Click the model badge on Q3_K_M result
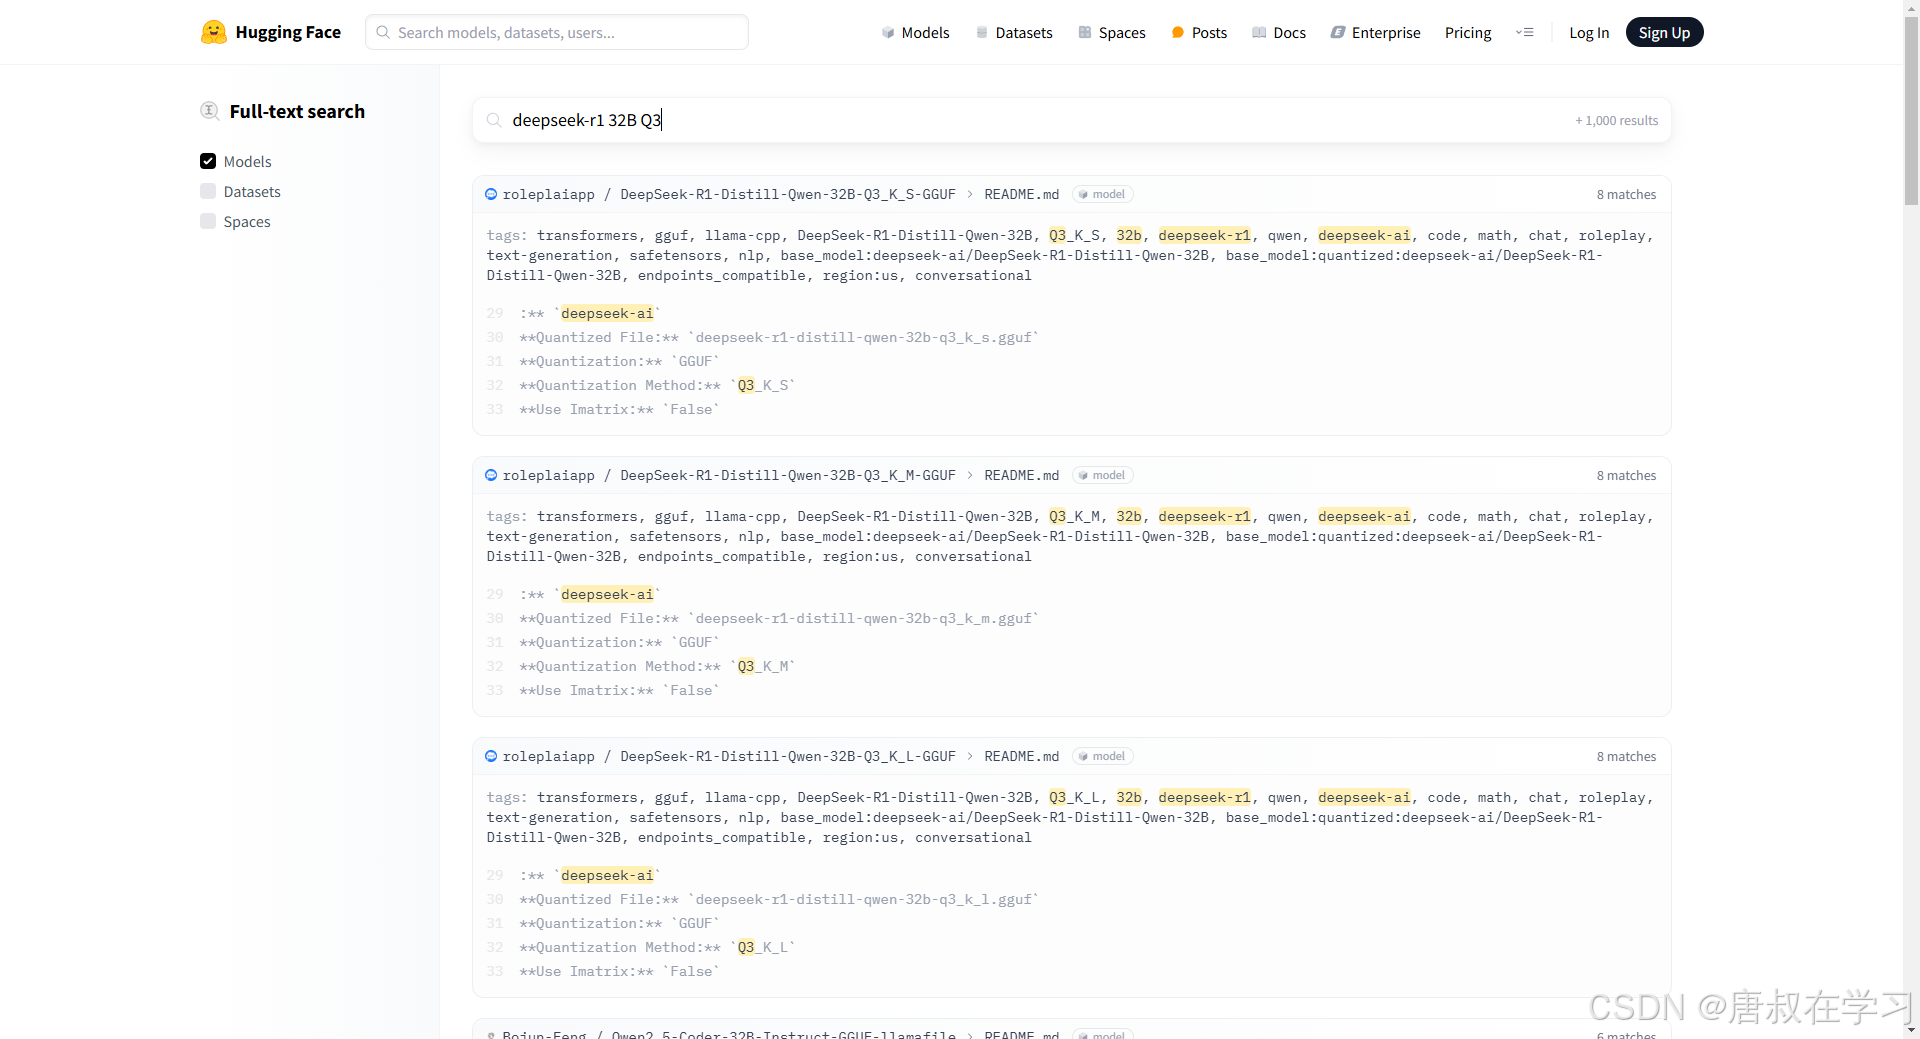The width and height of the screenshot is (1920, 1039). click(1102, 475)
